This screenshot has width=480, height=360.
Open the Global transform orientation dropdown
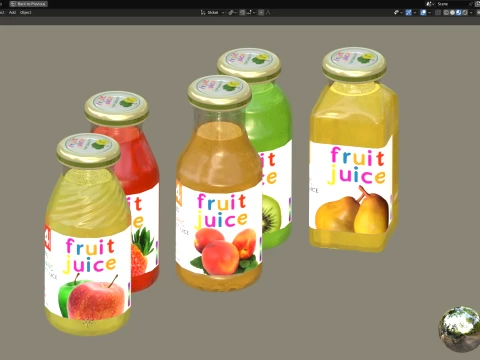coord(212,13)
